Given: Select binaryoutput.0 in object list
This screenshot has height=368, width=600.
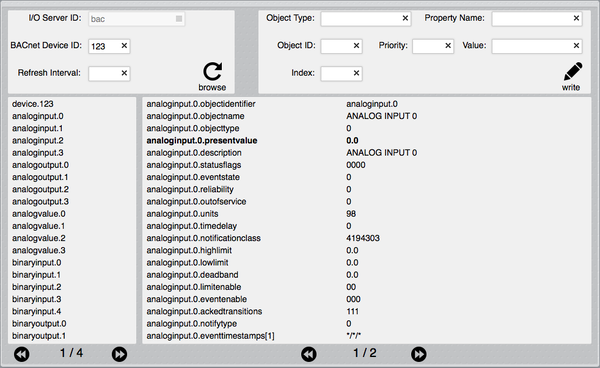Looking at the screenshot, I should pyautogui.click(x=39, y=324).
